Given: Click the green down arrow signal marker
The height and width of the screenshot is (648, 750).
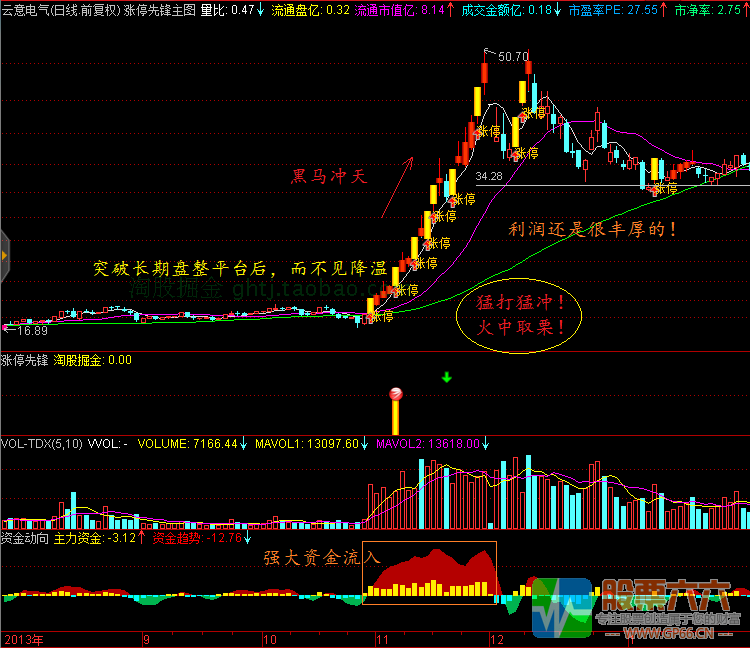Looking at the screenshot, I should tap(446, 378).
